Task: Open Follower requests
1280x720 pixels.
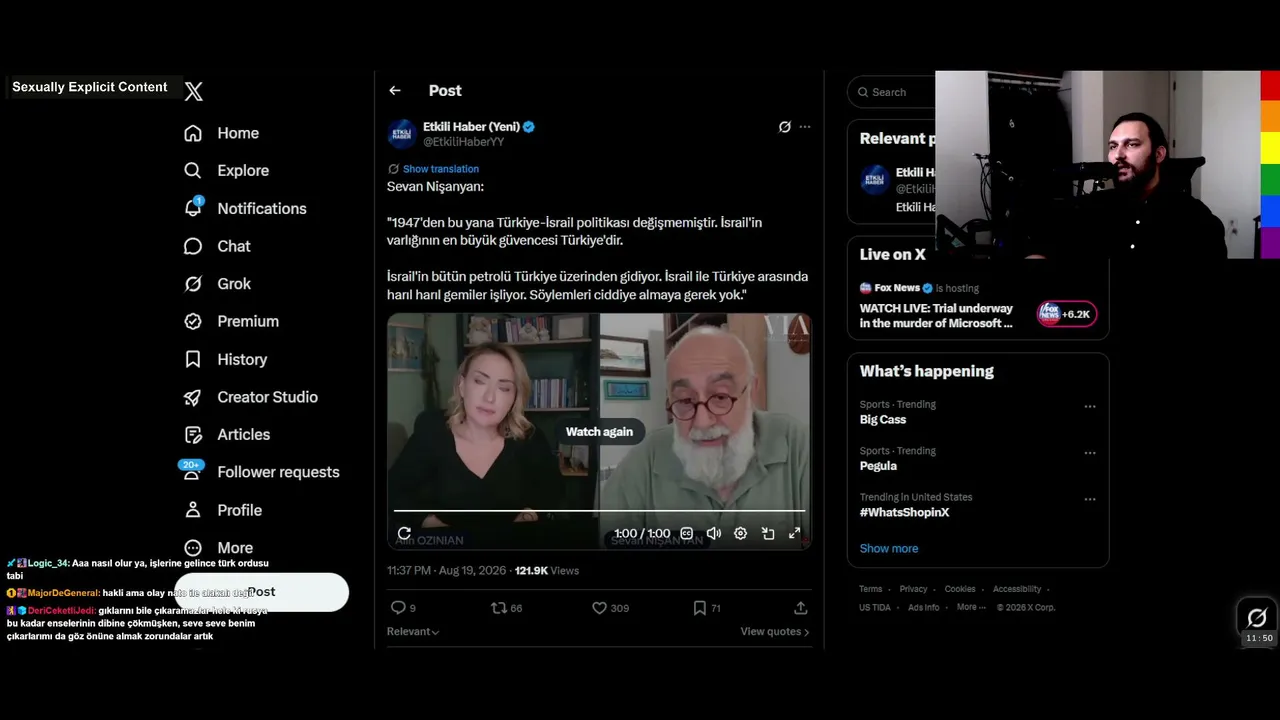Action: (x=260, y=472)
